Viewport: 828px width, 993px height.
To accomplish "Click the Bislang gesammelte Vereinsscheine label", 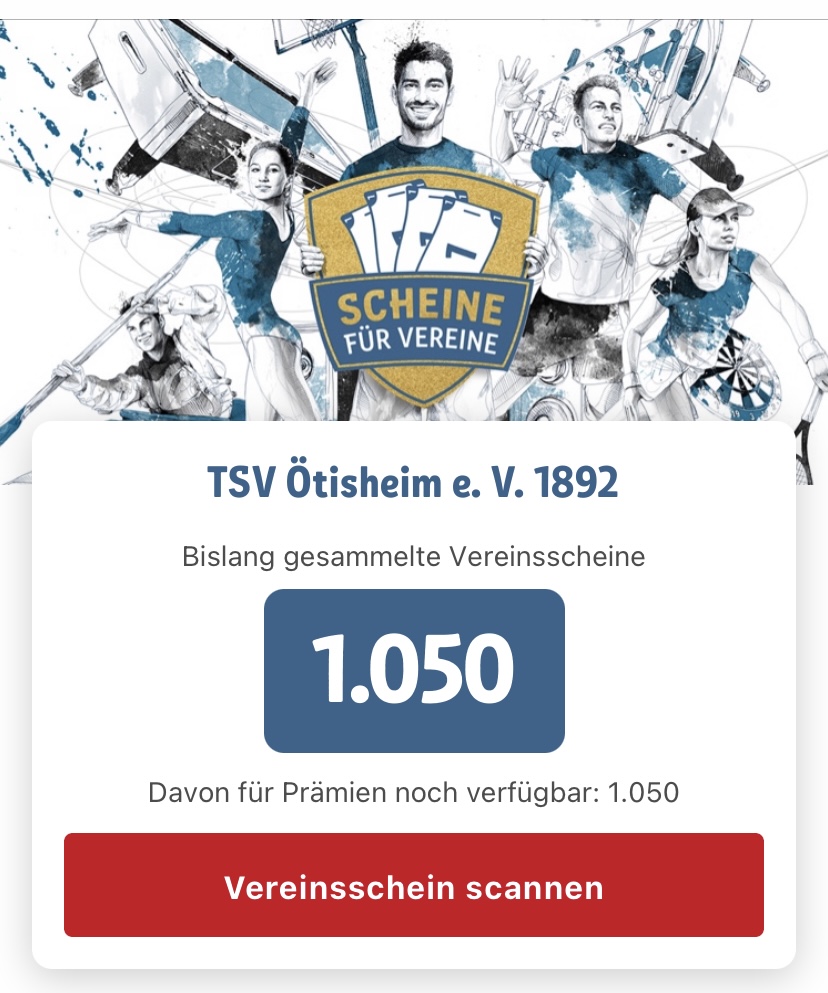I will [414, 557].
